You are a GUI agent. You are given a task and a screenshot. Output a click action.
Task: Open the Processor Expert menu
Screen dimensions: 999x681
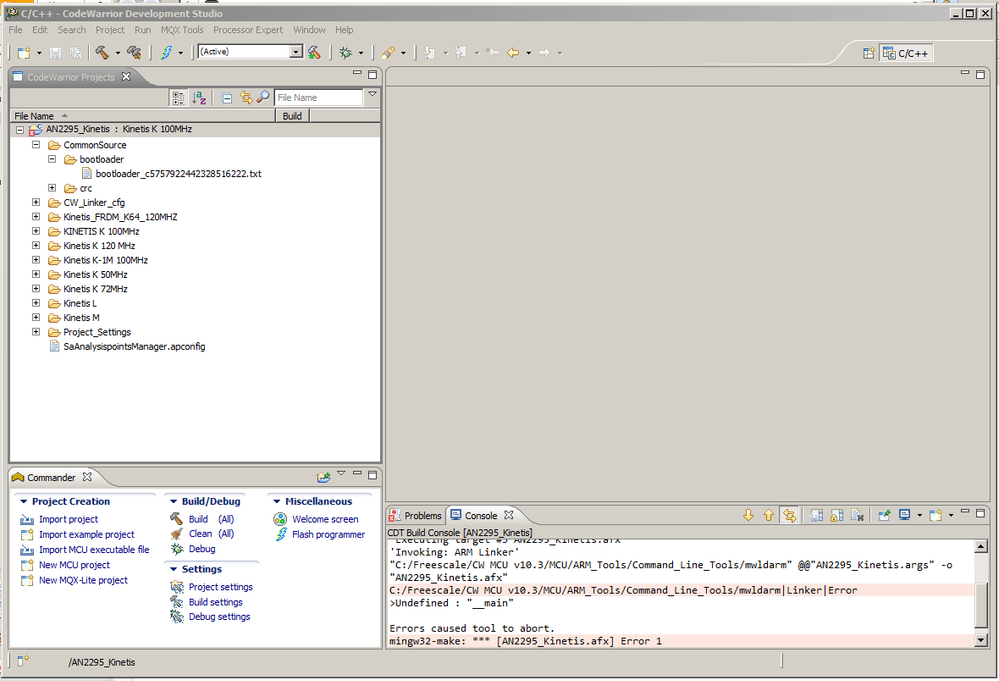(x=248, y=30)
